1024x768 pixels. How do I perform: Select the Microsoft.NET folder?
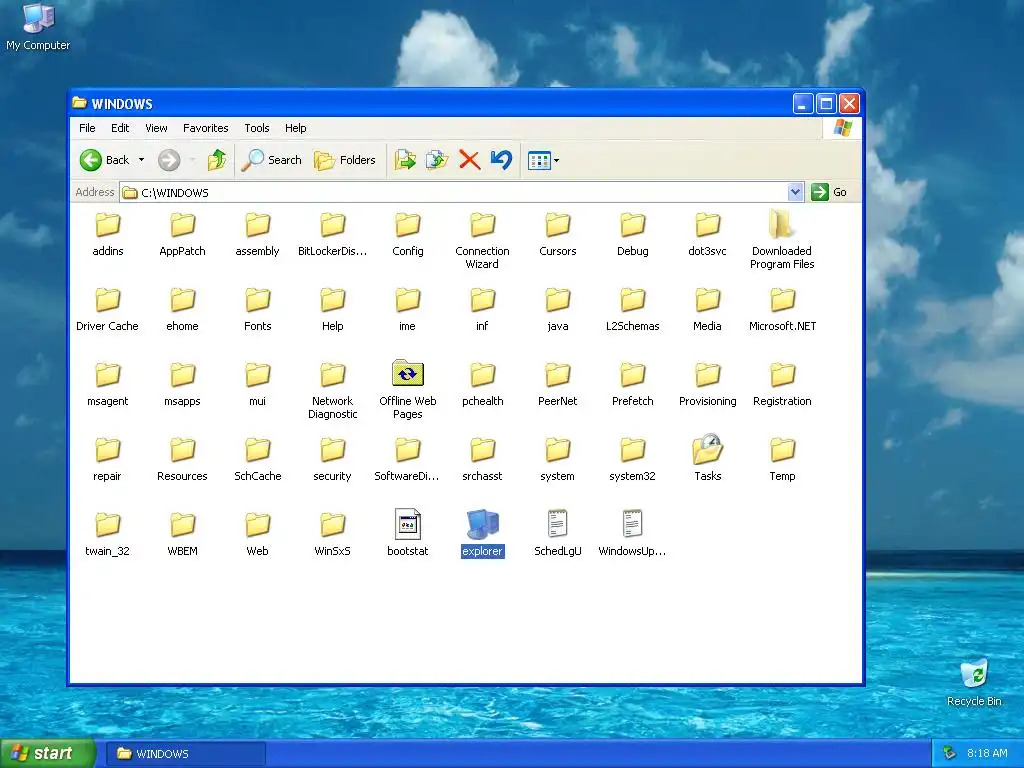tap(782, 299)
